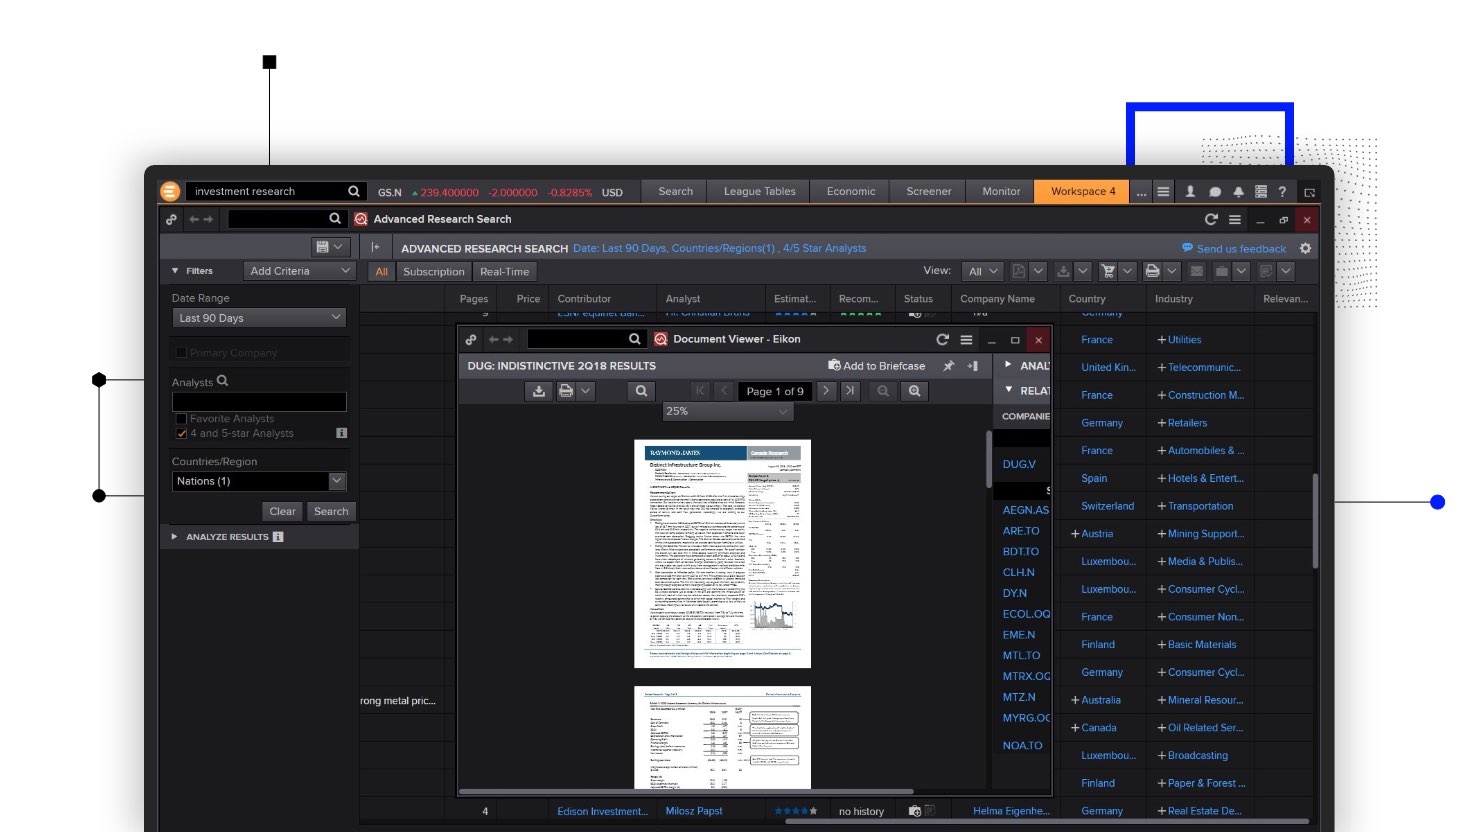Click the briefcase icon in results toolbar
This screenshot has height=832, width=1479.
click(x=1221, y=271)
